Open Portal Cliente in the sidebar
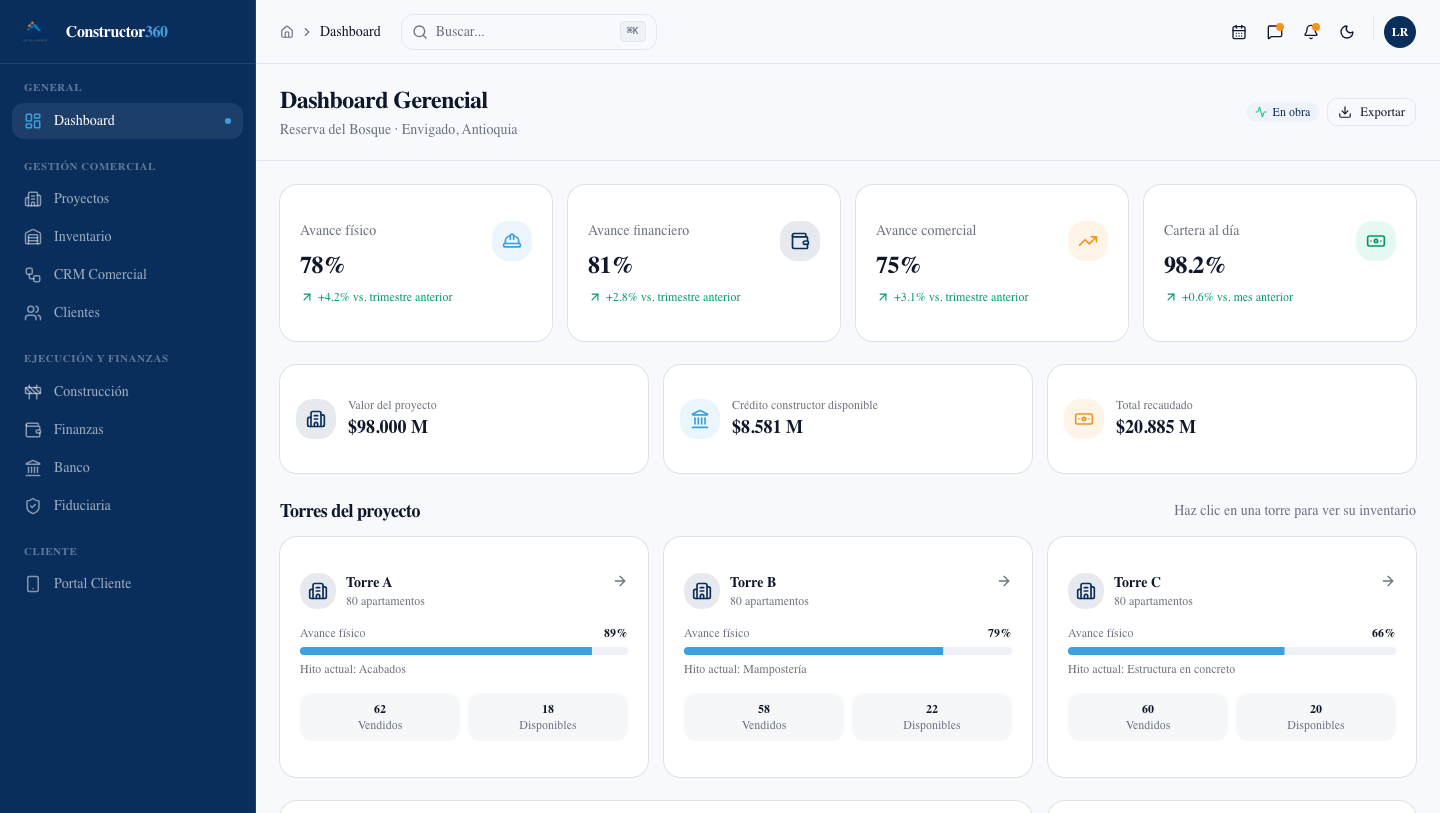 coord(127,584)
